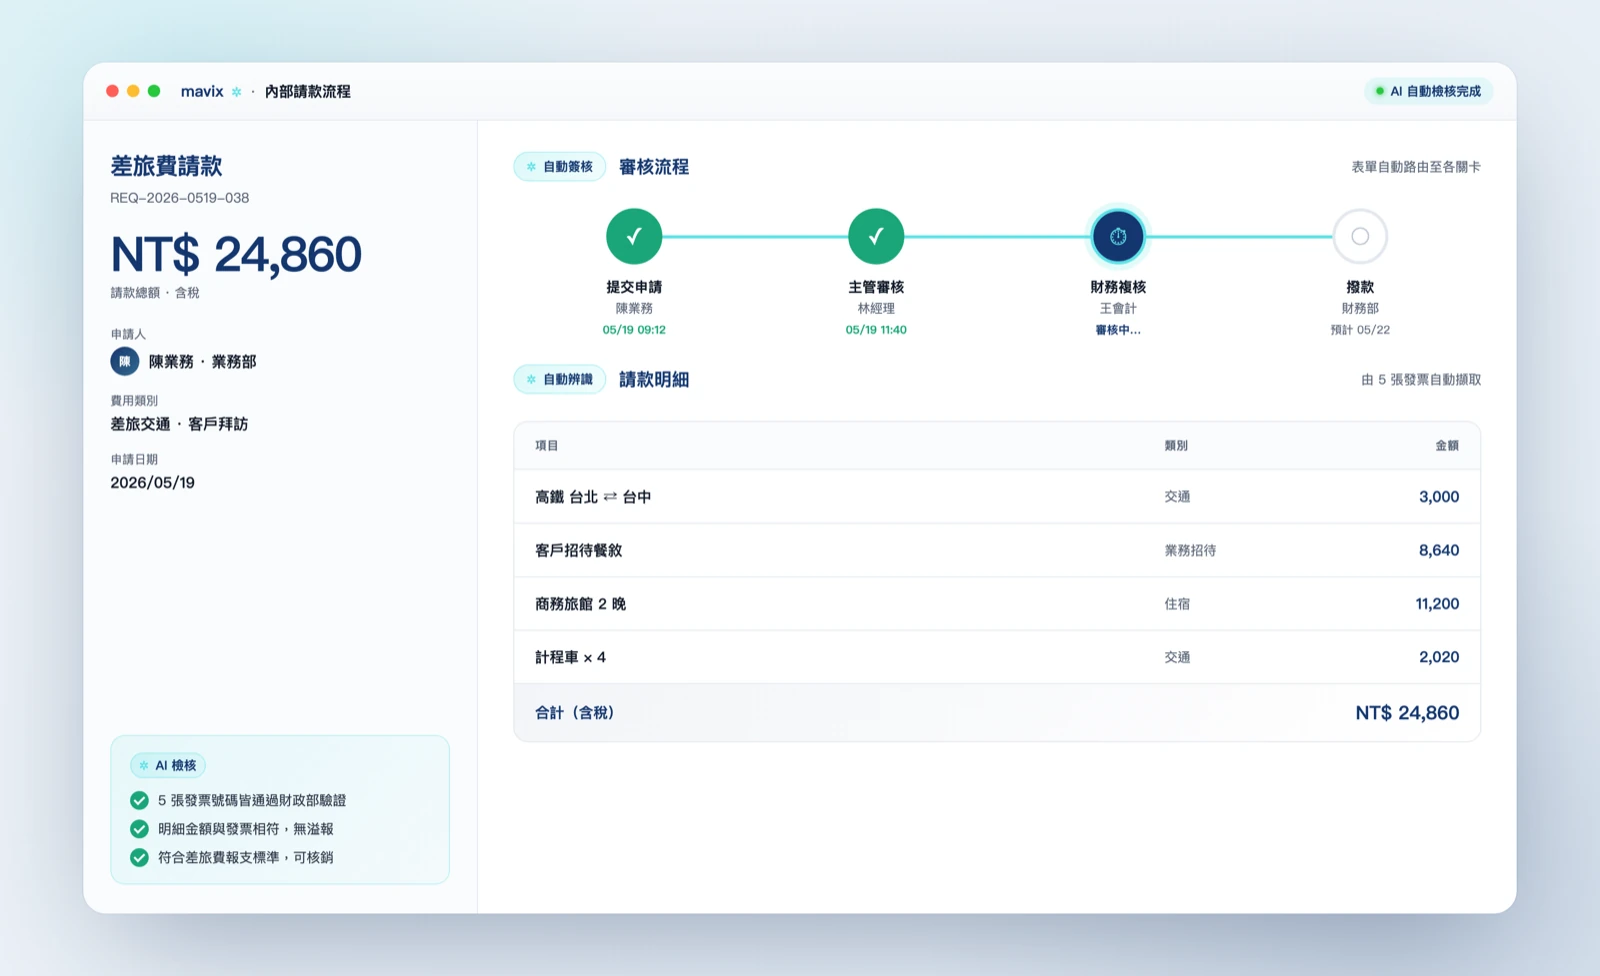
Task: Click the 05/19 11:40 timestamp
Action: [876, 330]
